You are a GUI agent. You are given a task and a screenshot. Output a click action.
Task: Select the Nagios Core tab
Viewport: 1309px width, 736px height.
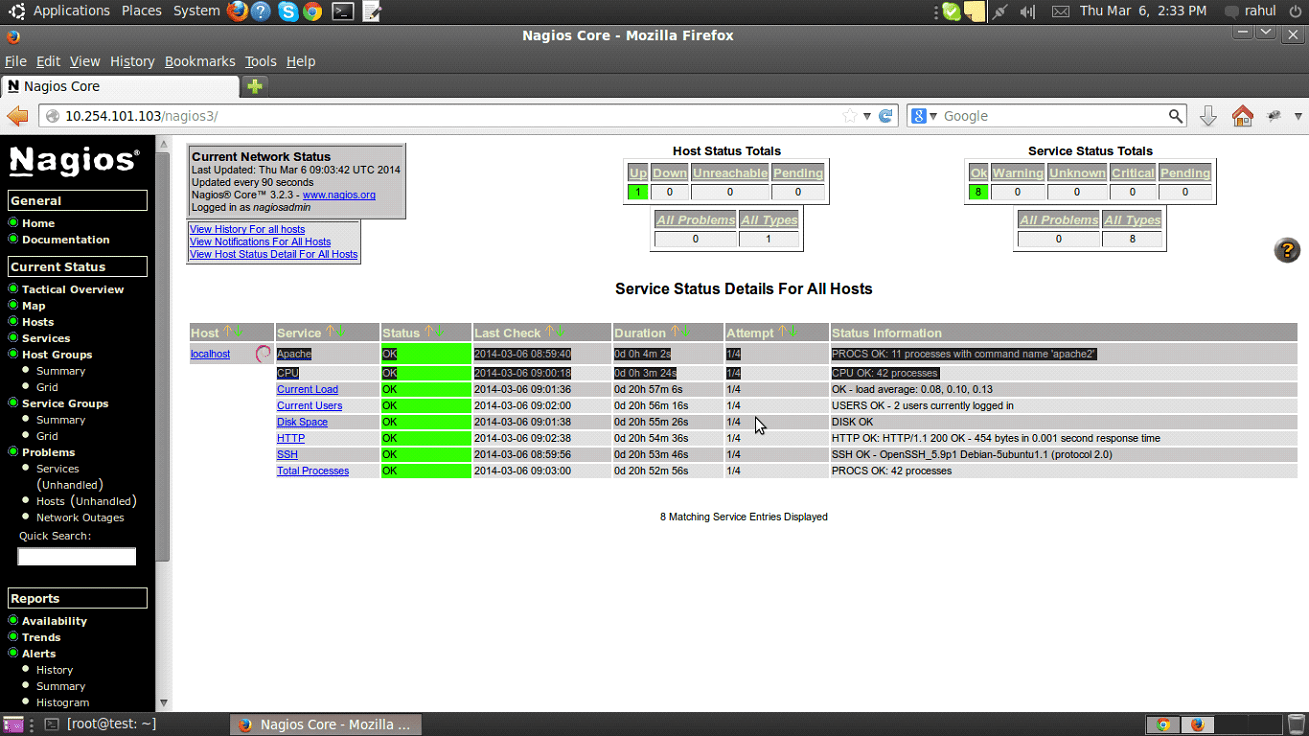(120, 86)
